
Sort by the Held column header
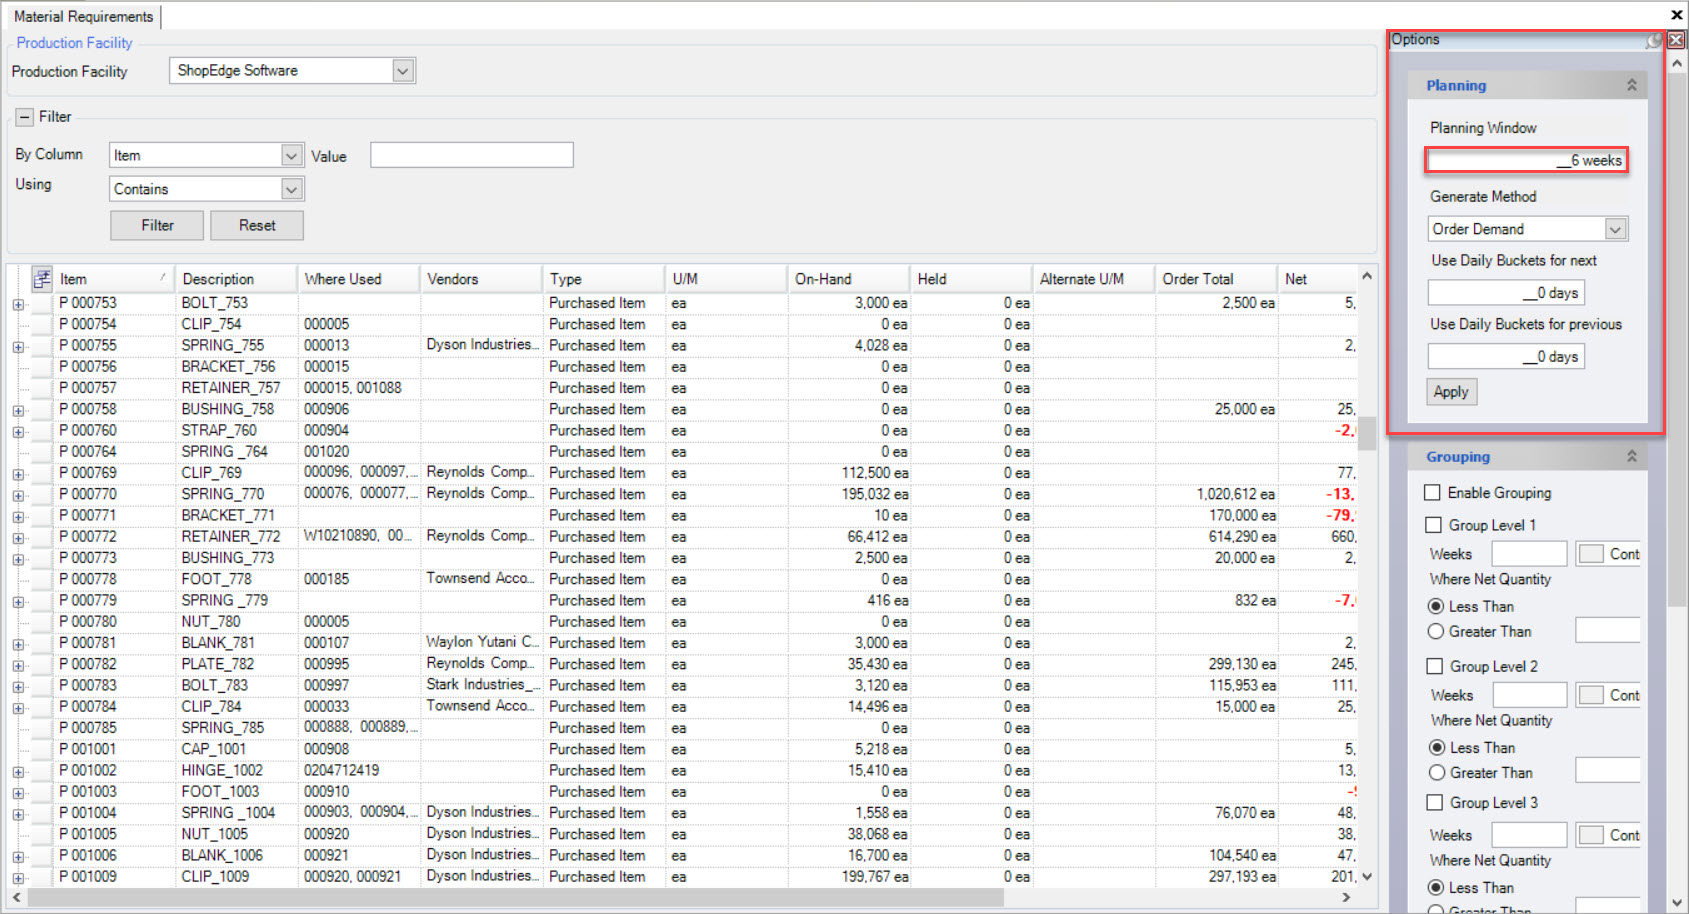point(971,279)
